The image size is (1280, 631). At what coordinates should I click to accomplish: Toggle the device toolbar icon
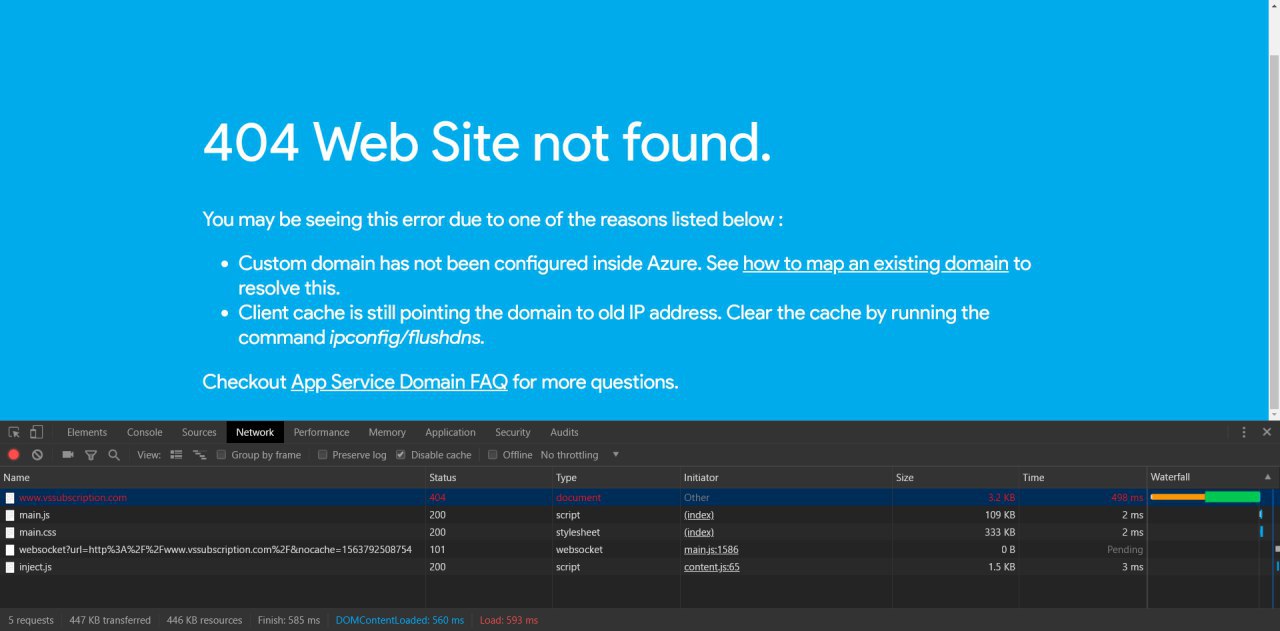(x=36, y=432)
